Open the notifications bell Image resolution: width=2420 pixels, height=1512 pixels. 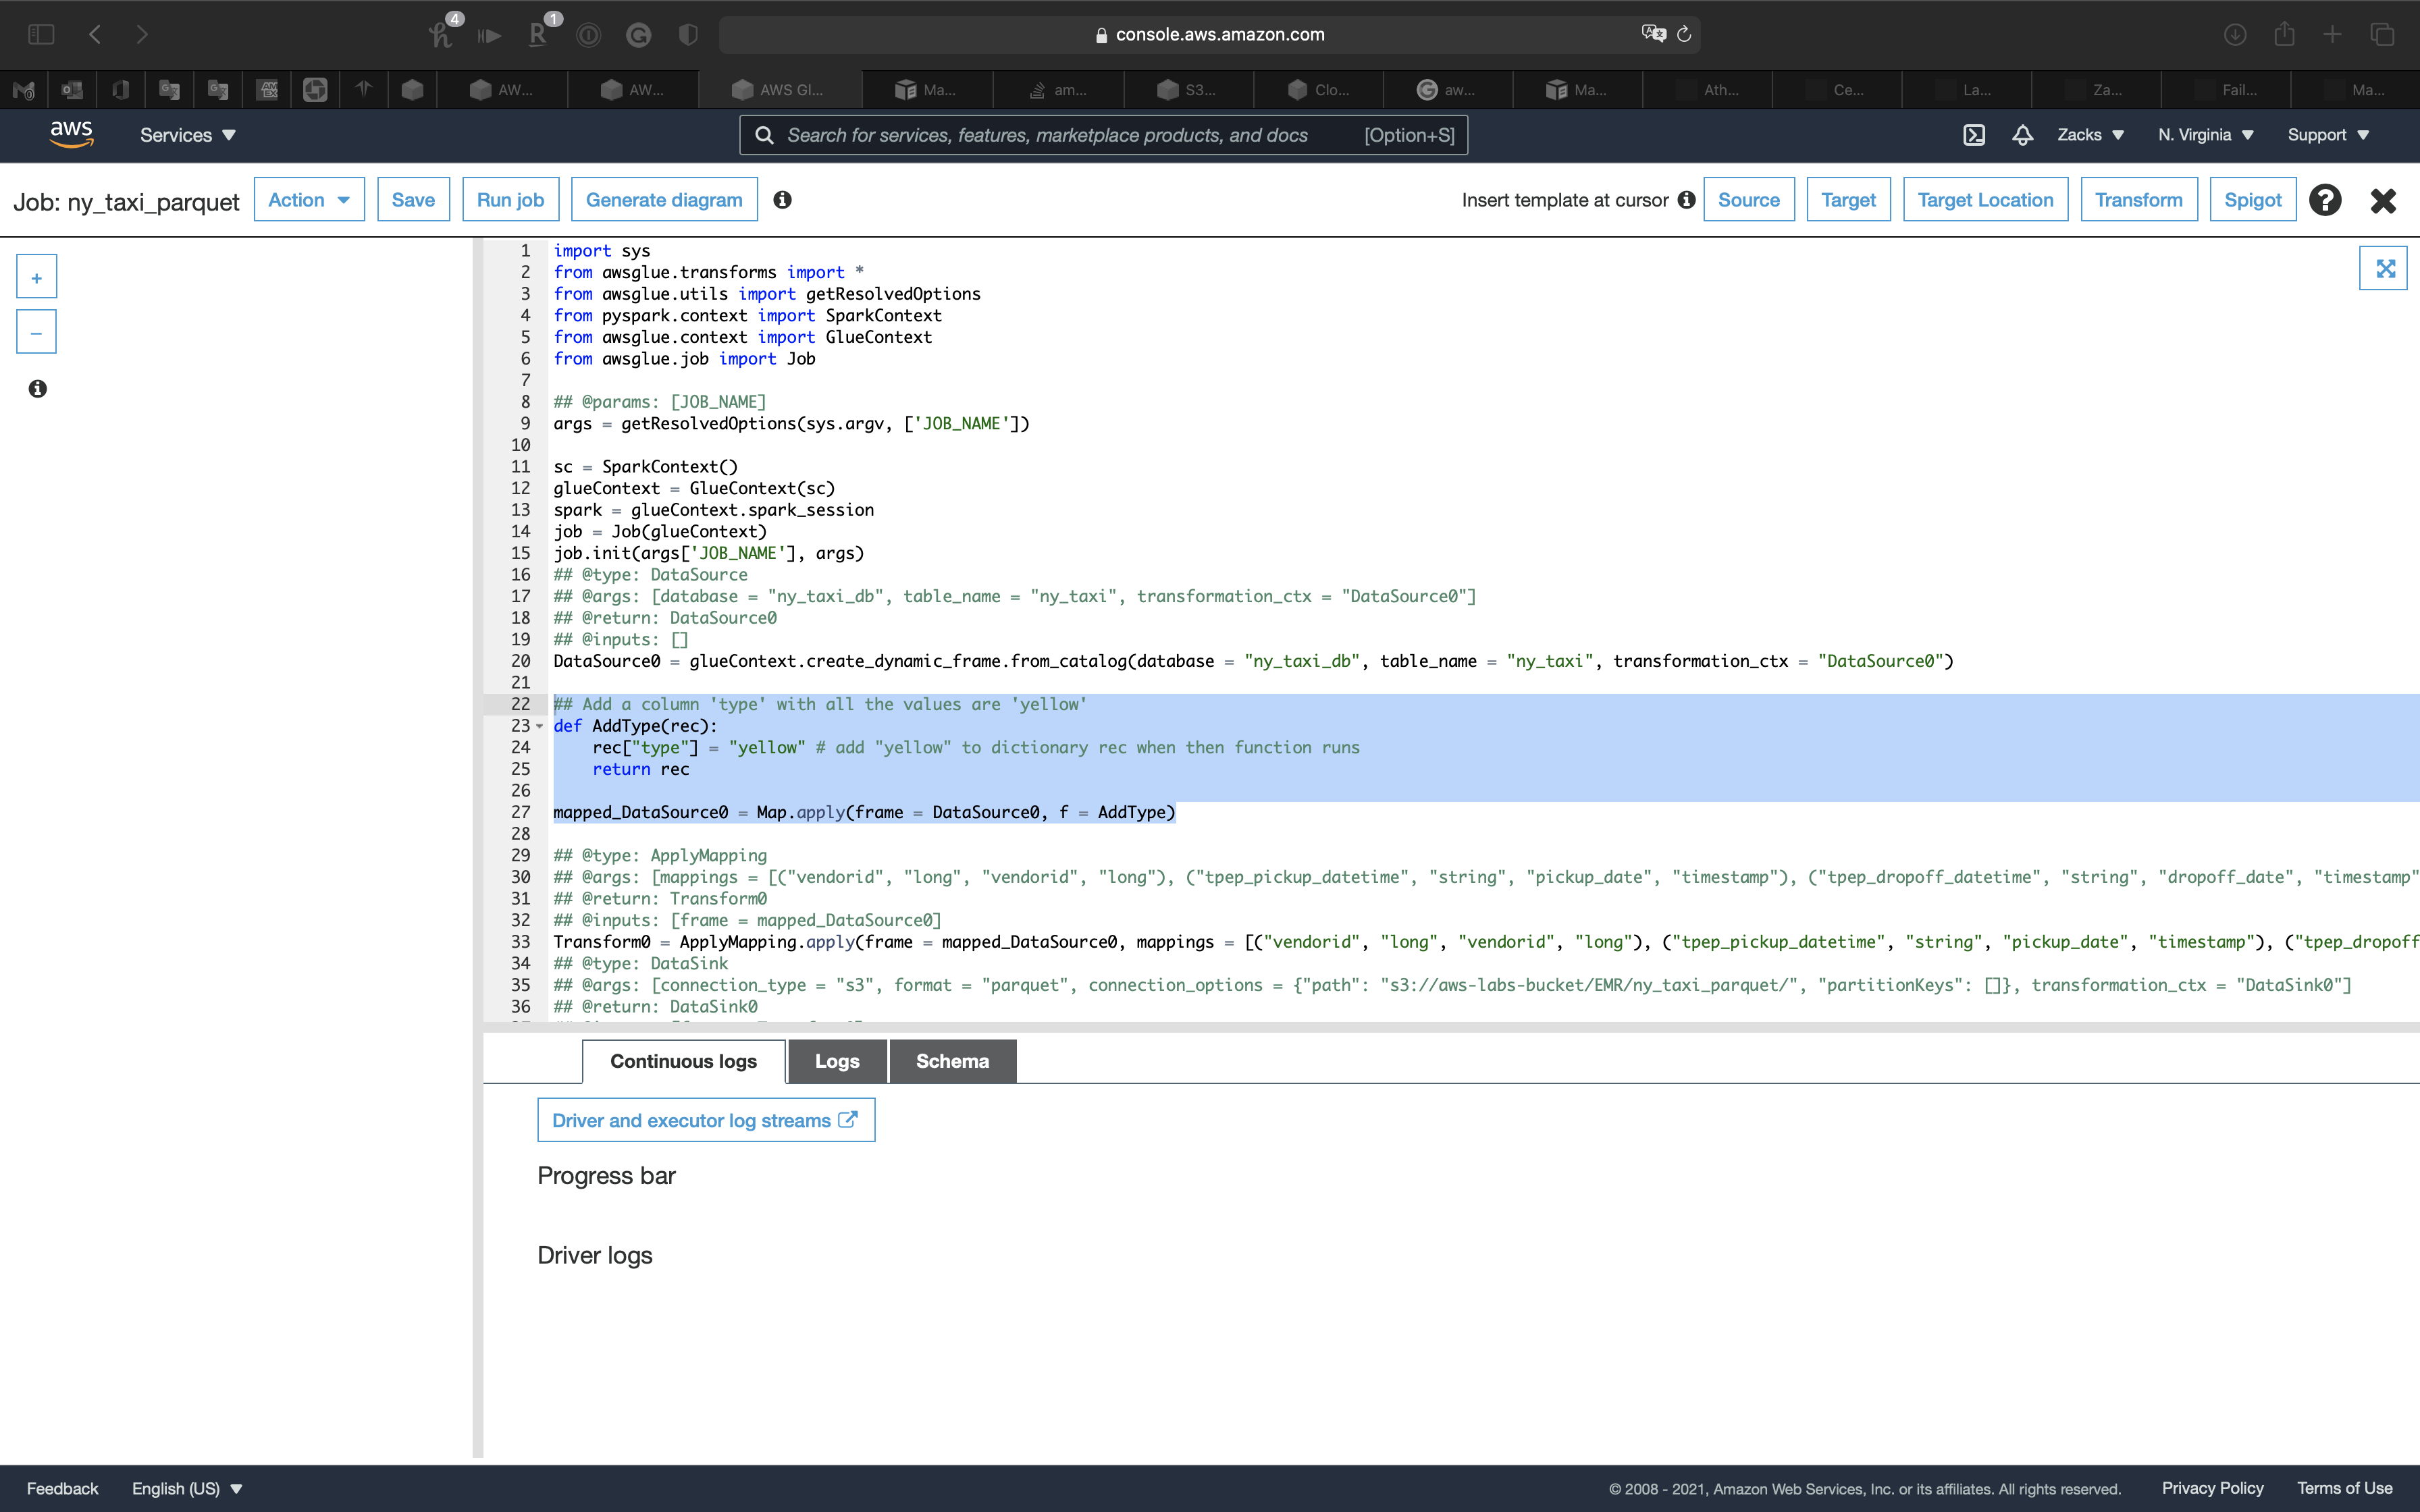click(2022, 135)
